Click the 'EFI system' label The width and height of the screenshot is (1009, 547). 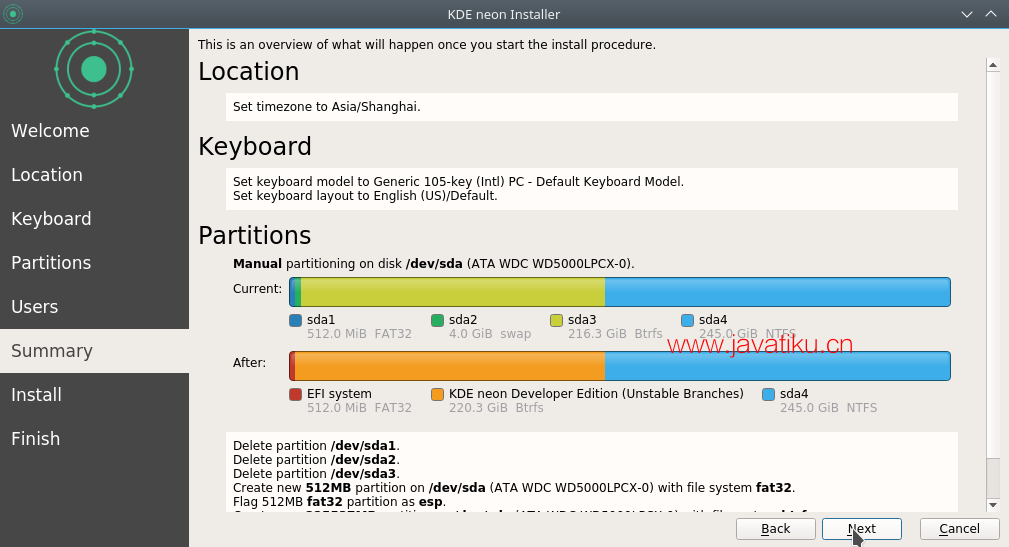pyautogui.click(x=339, y=394)
